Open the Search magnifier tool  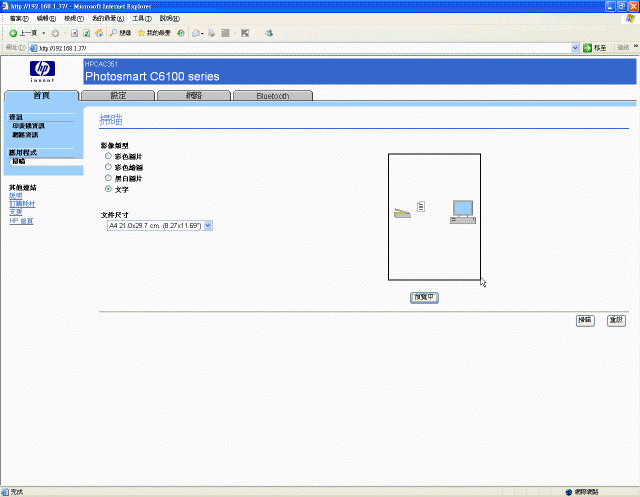click(x=120, y=33)
